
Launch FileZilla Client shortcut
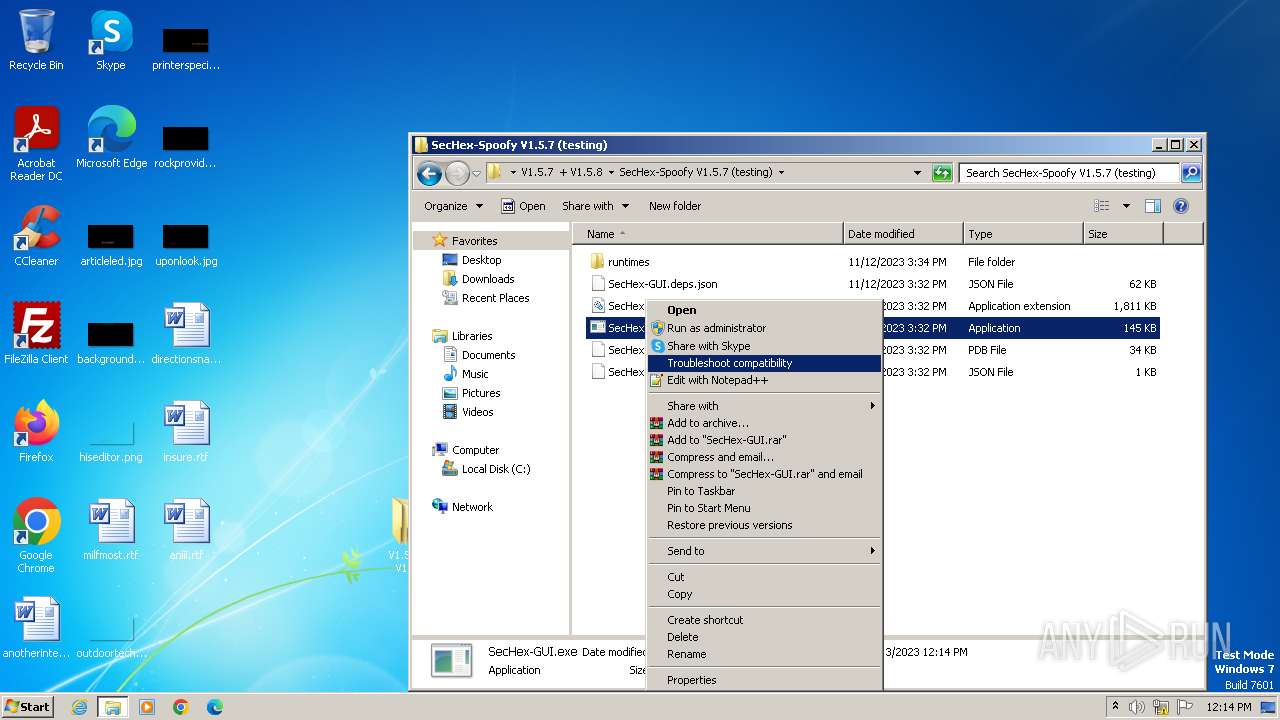pos(36,334)
